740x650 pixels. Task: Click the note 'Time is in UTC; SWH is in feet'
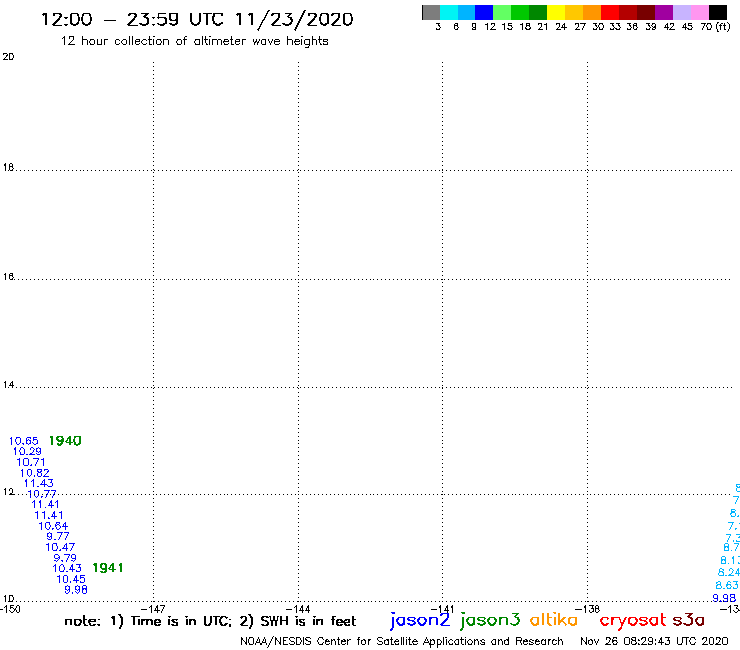point(210,621)
